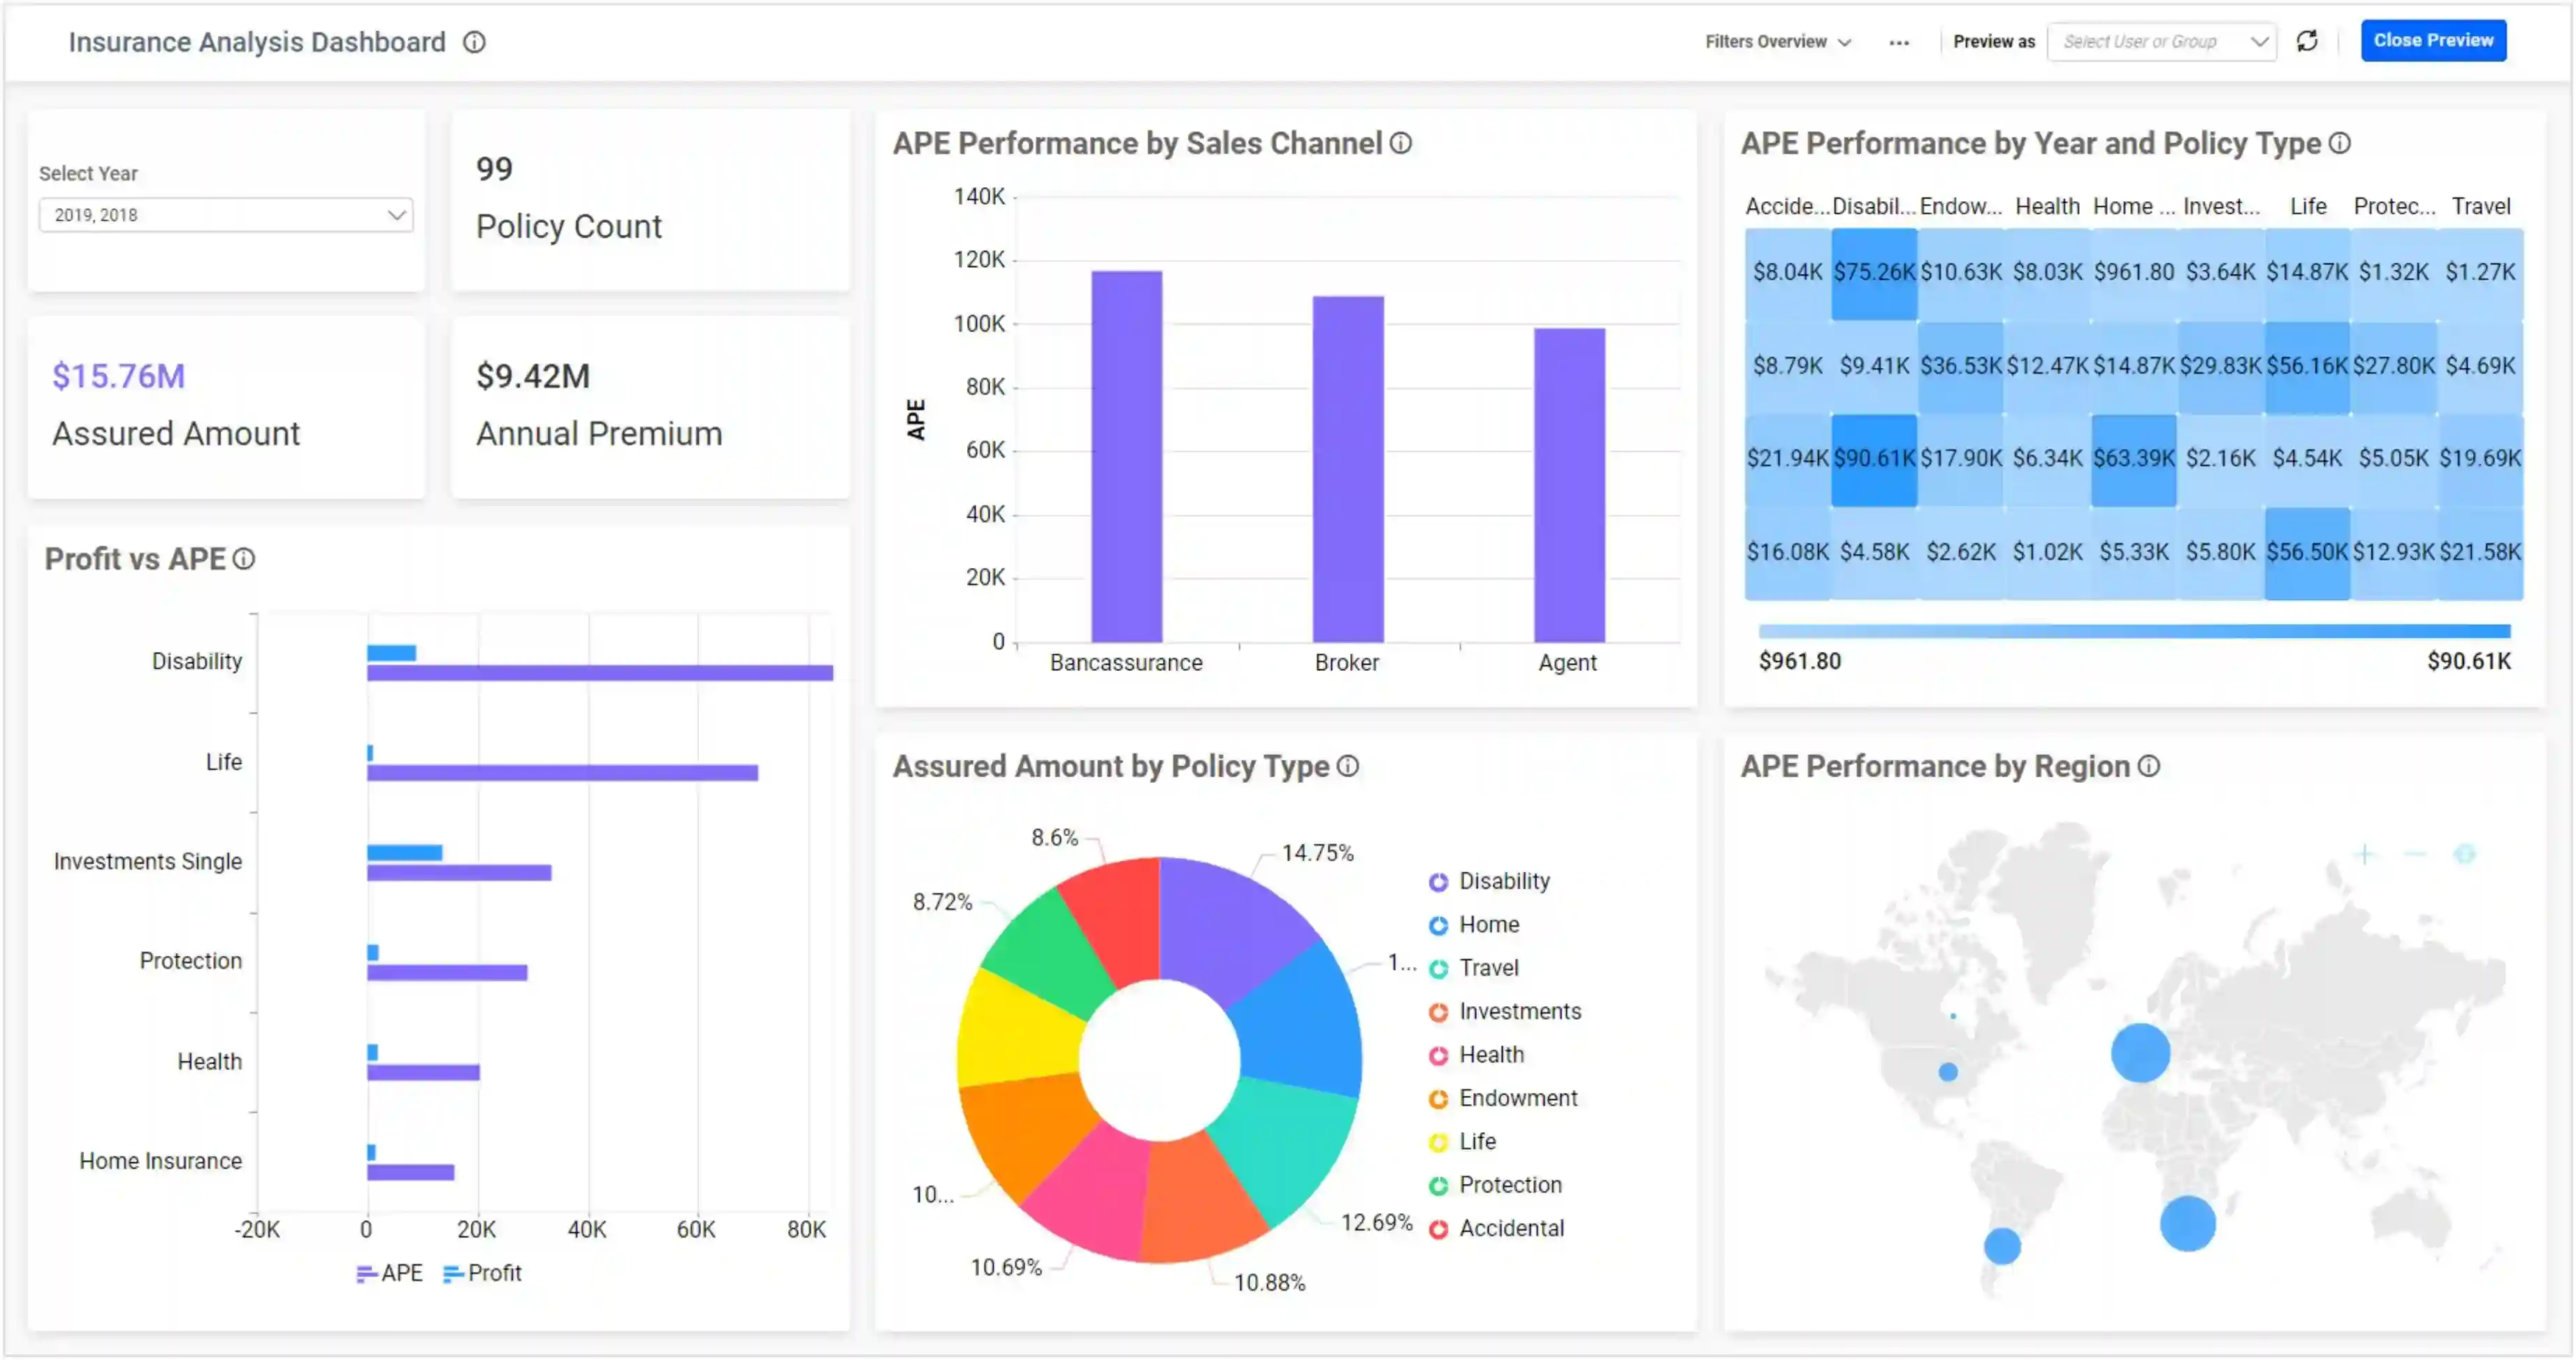Image resolution: width=2576 pixels, height=1360 pixels.
Task: Click info icon beside Assured Amount by Policy Type
Action: [1348, 766]
